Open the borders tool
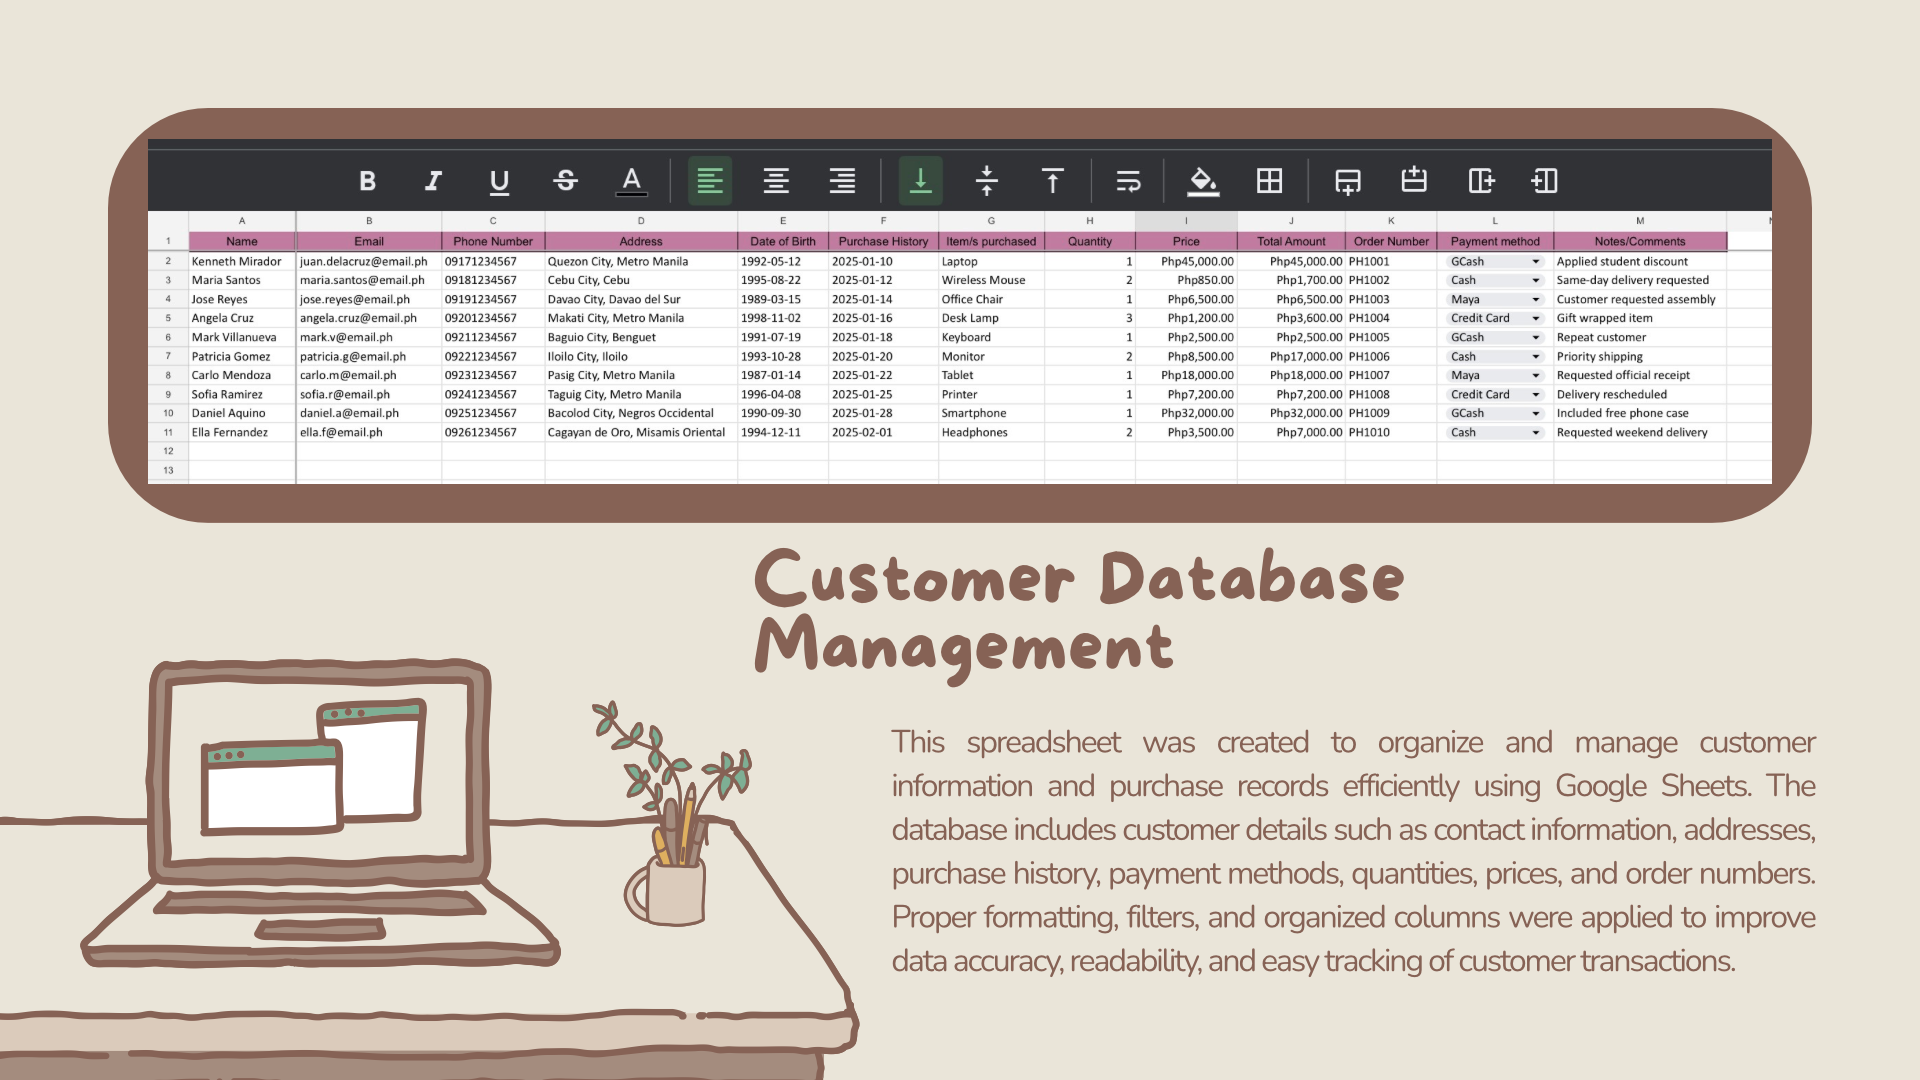 pos(1269,181)
